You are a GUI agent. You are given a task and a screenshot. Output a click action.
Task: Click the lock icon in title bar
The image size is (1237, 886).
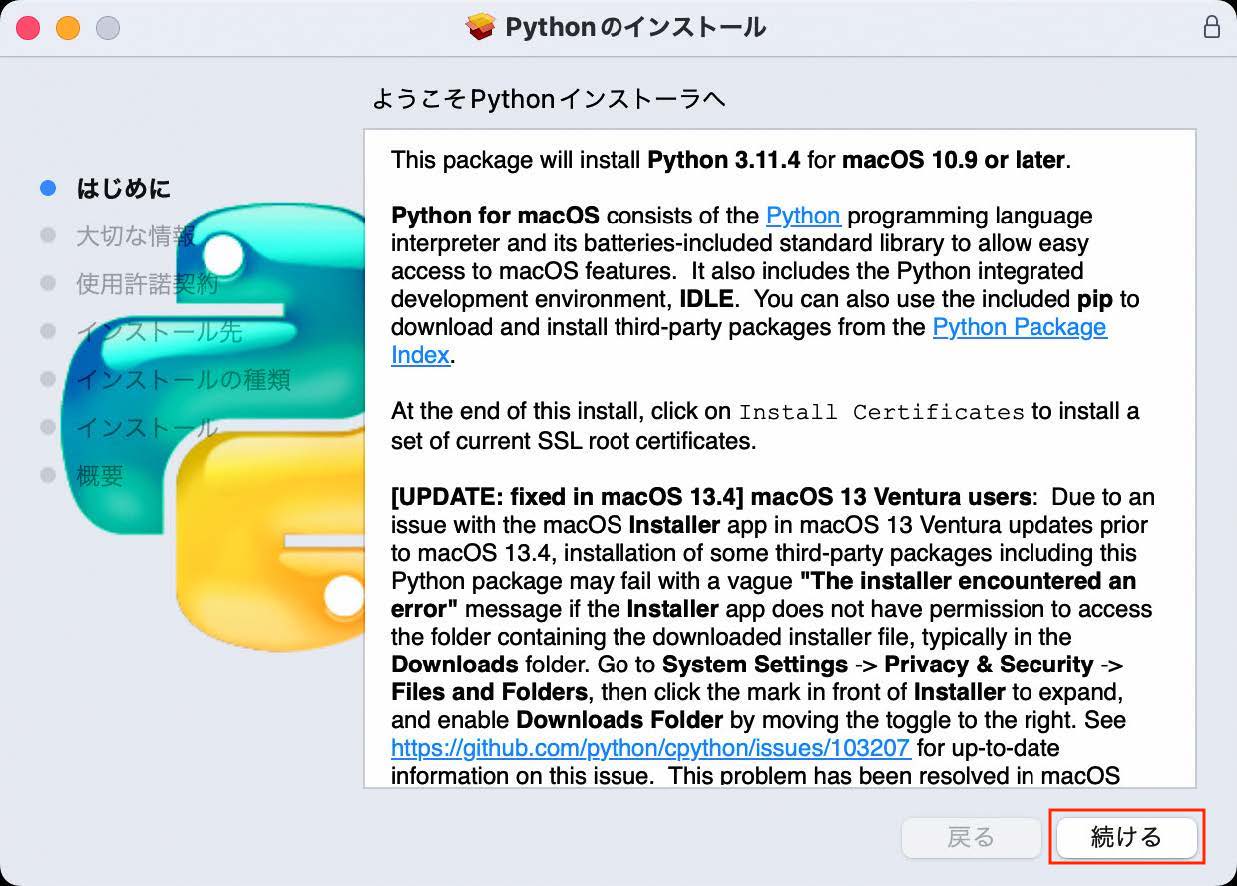[1211, 27]
